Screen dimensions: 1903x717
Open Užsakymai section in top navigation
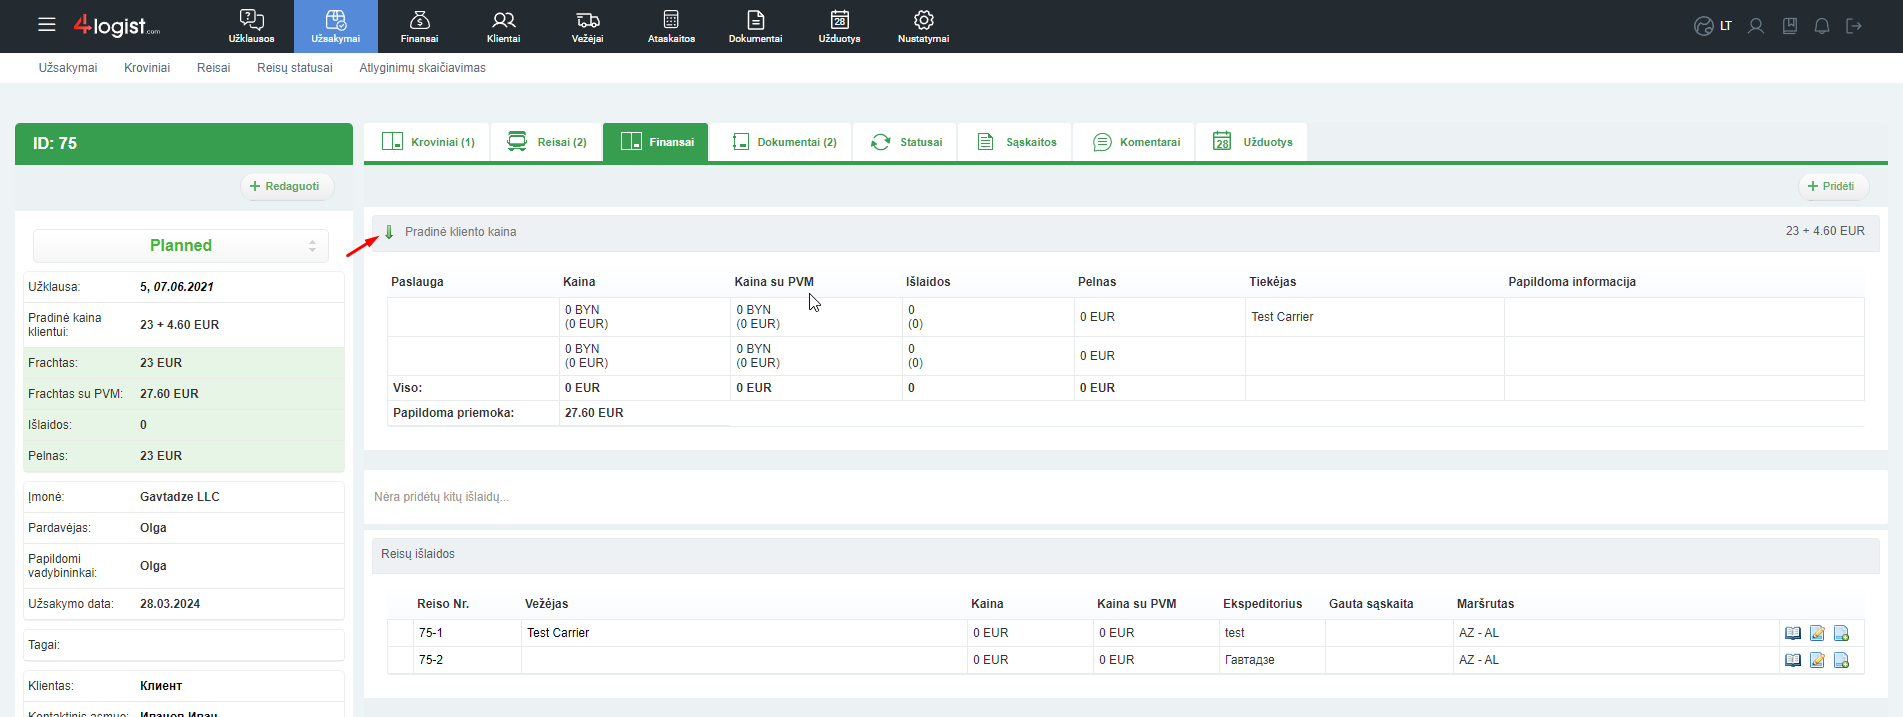click(336, 26)
